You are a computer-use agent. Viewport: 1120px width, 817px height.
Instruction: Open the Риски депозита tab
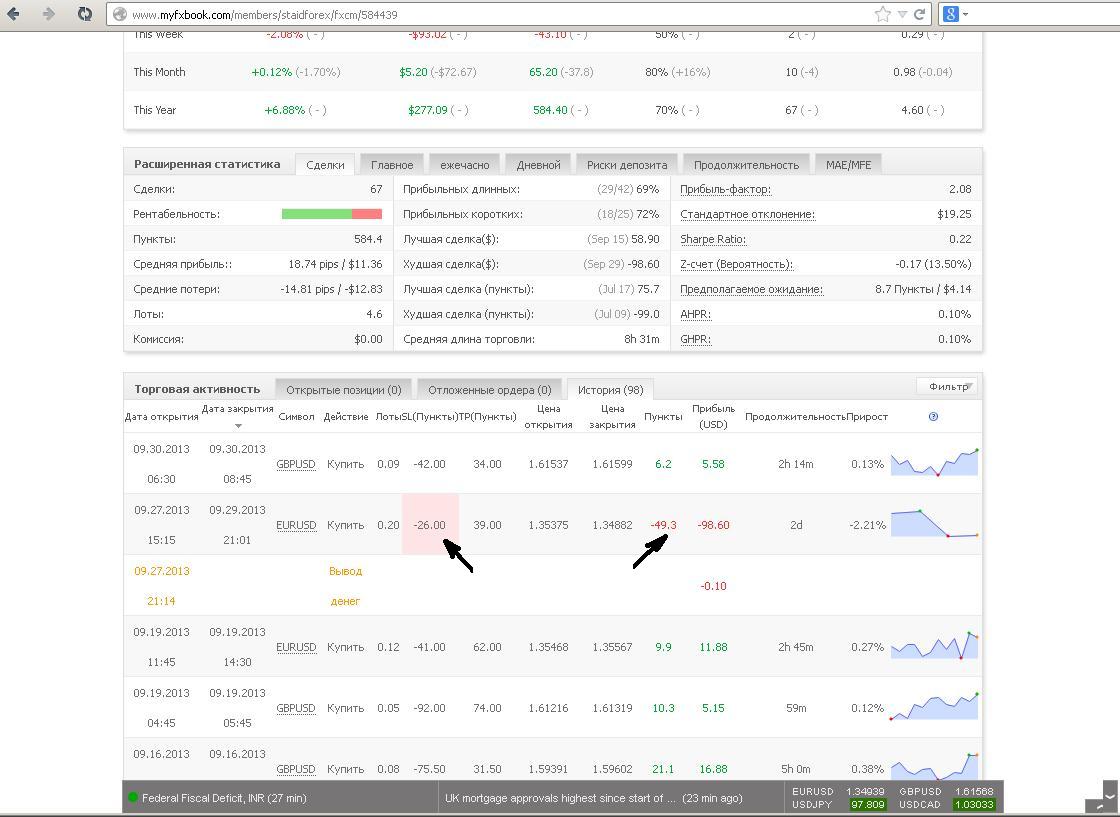click(627, 165)
